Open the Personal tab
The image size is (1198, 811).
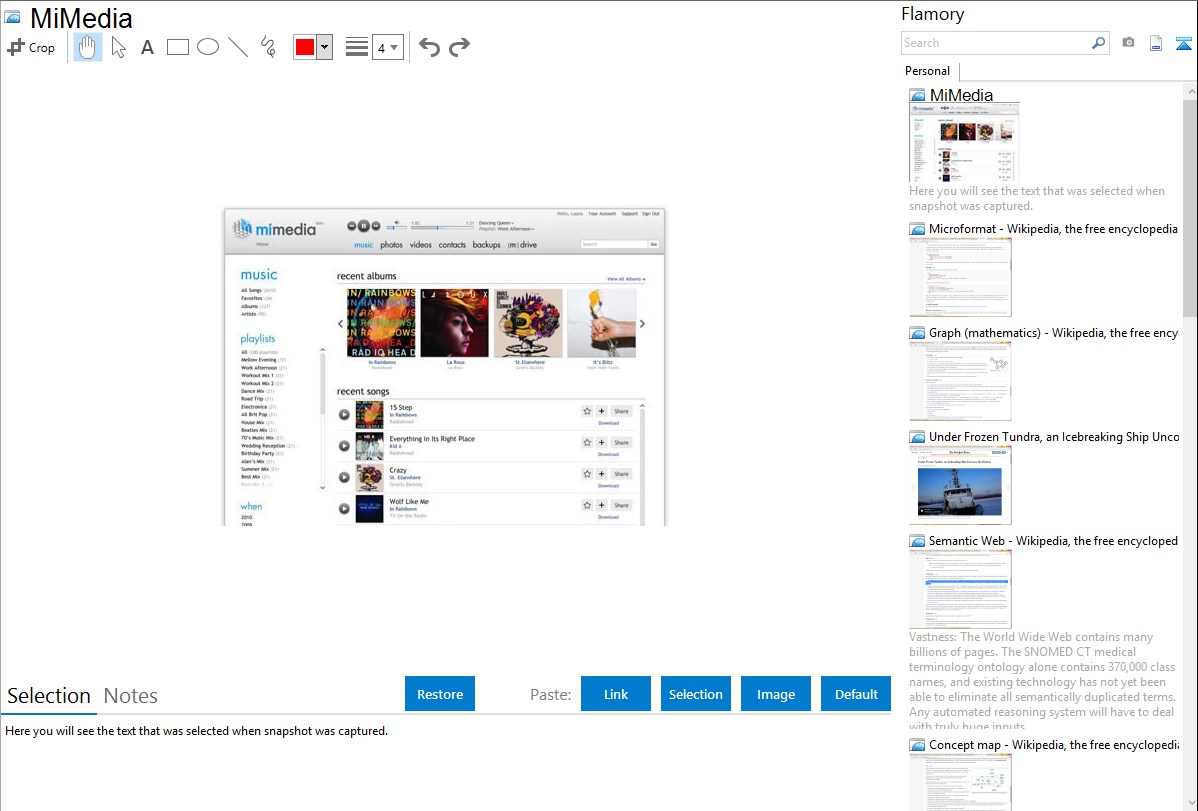coord(928,71)
